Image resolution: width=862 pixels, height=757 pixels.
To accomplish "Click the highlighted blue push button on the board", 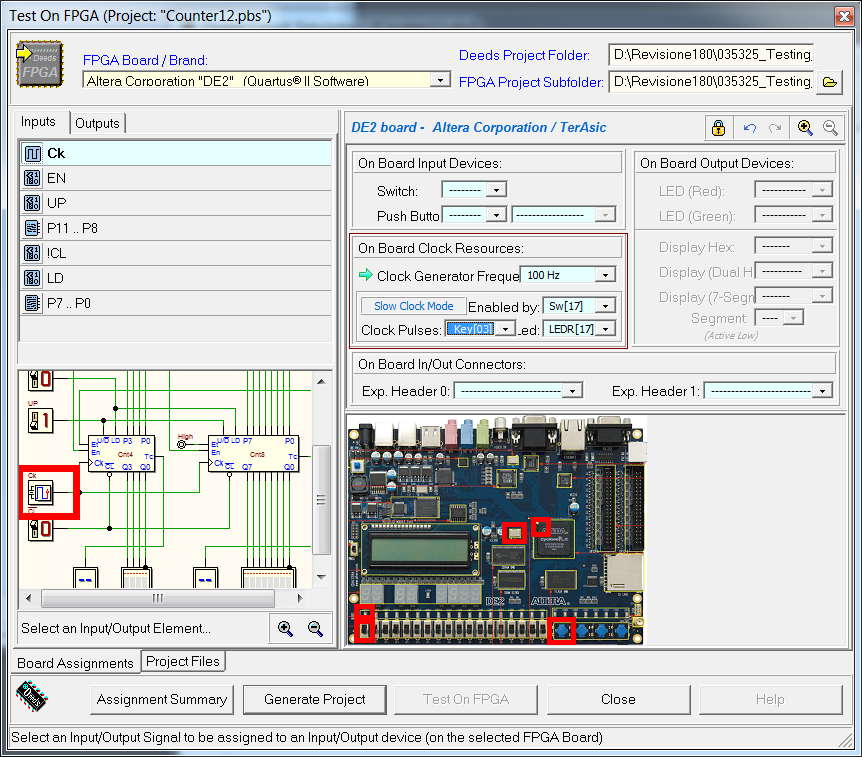I will point(562,630).
